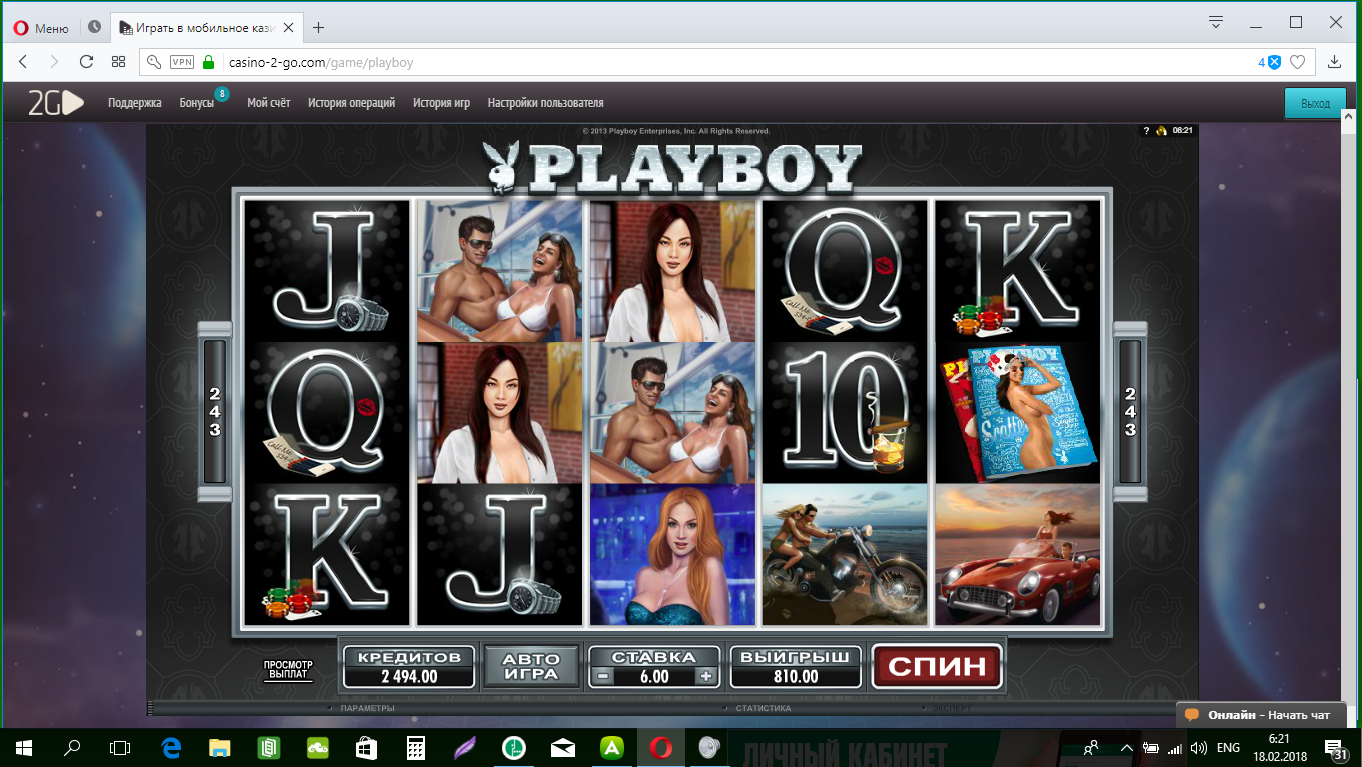The height and width of the screenshot is (767, 1362).
Task: Click the flame icon next to game clock
Action: tap(1161, 130)
